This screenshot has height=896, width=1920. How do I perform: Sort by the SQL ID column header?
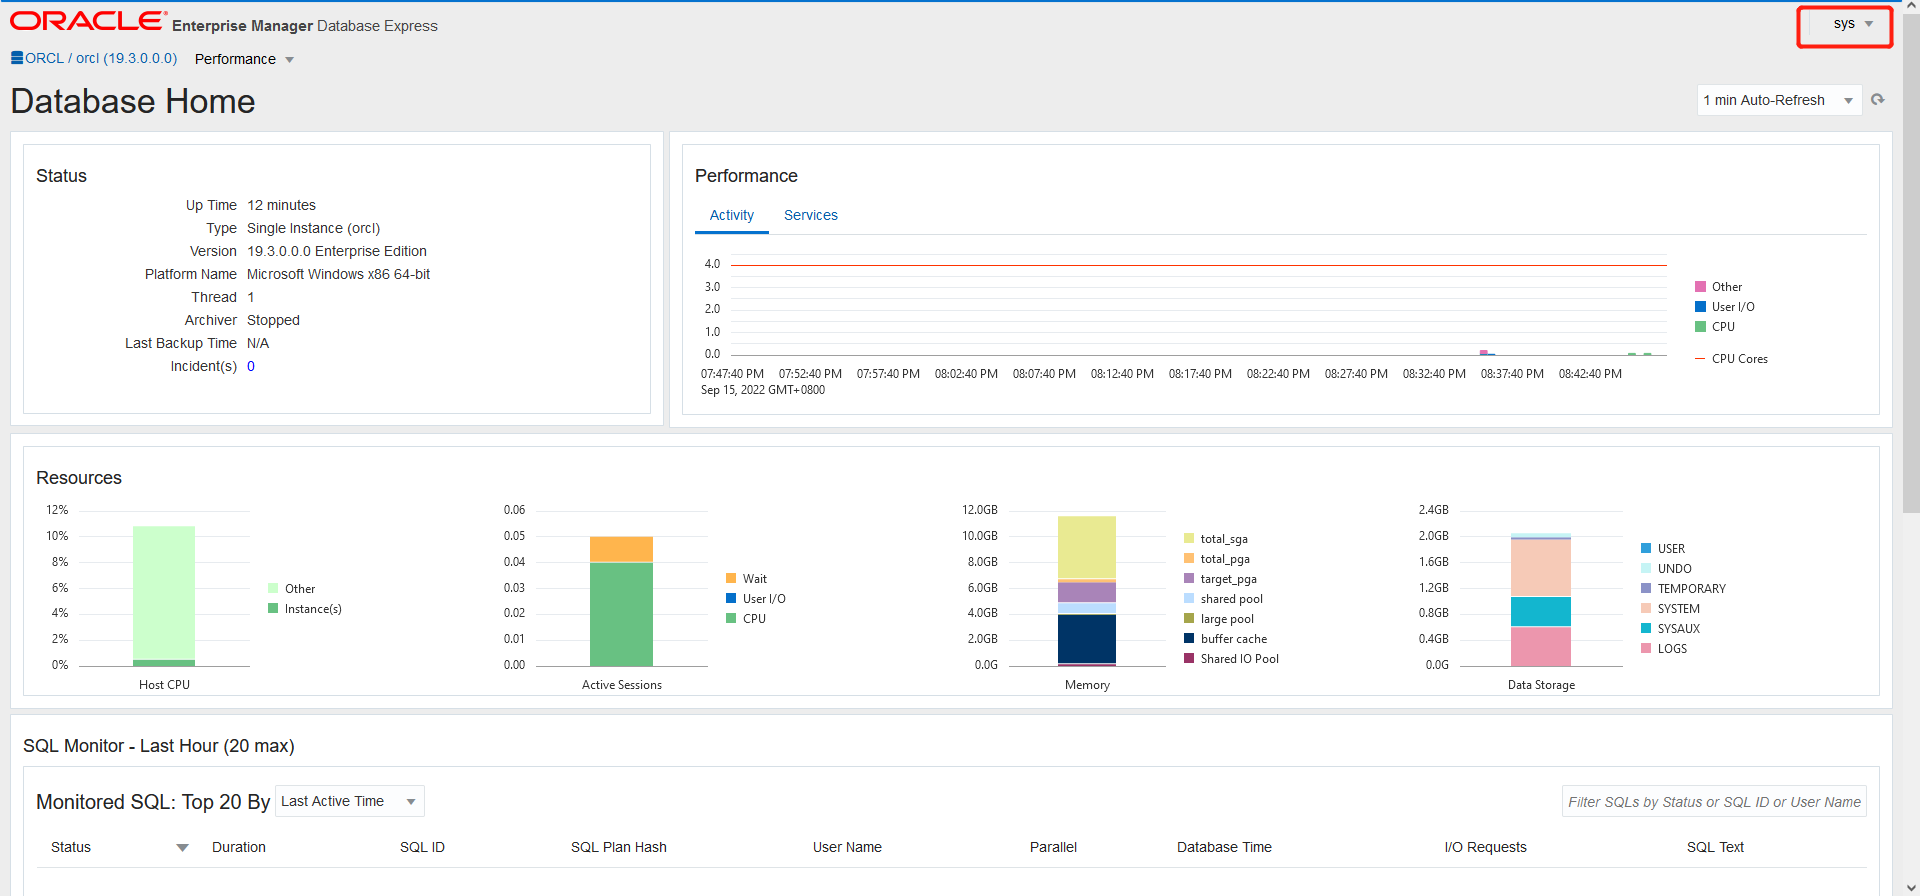pos(422,847)
